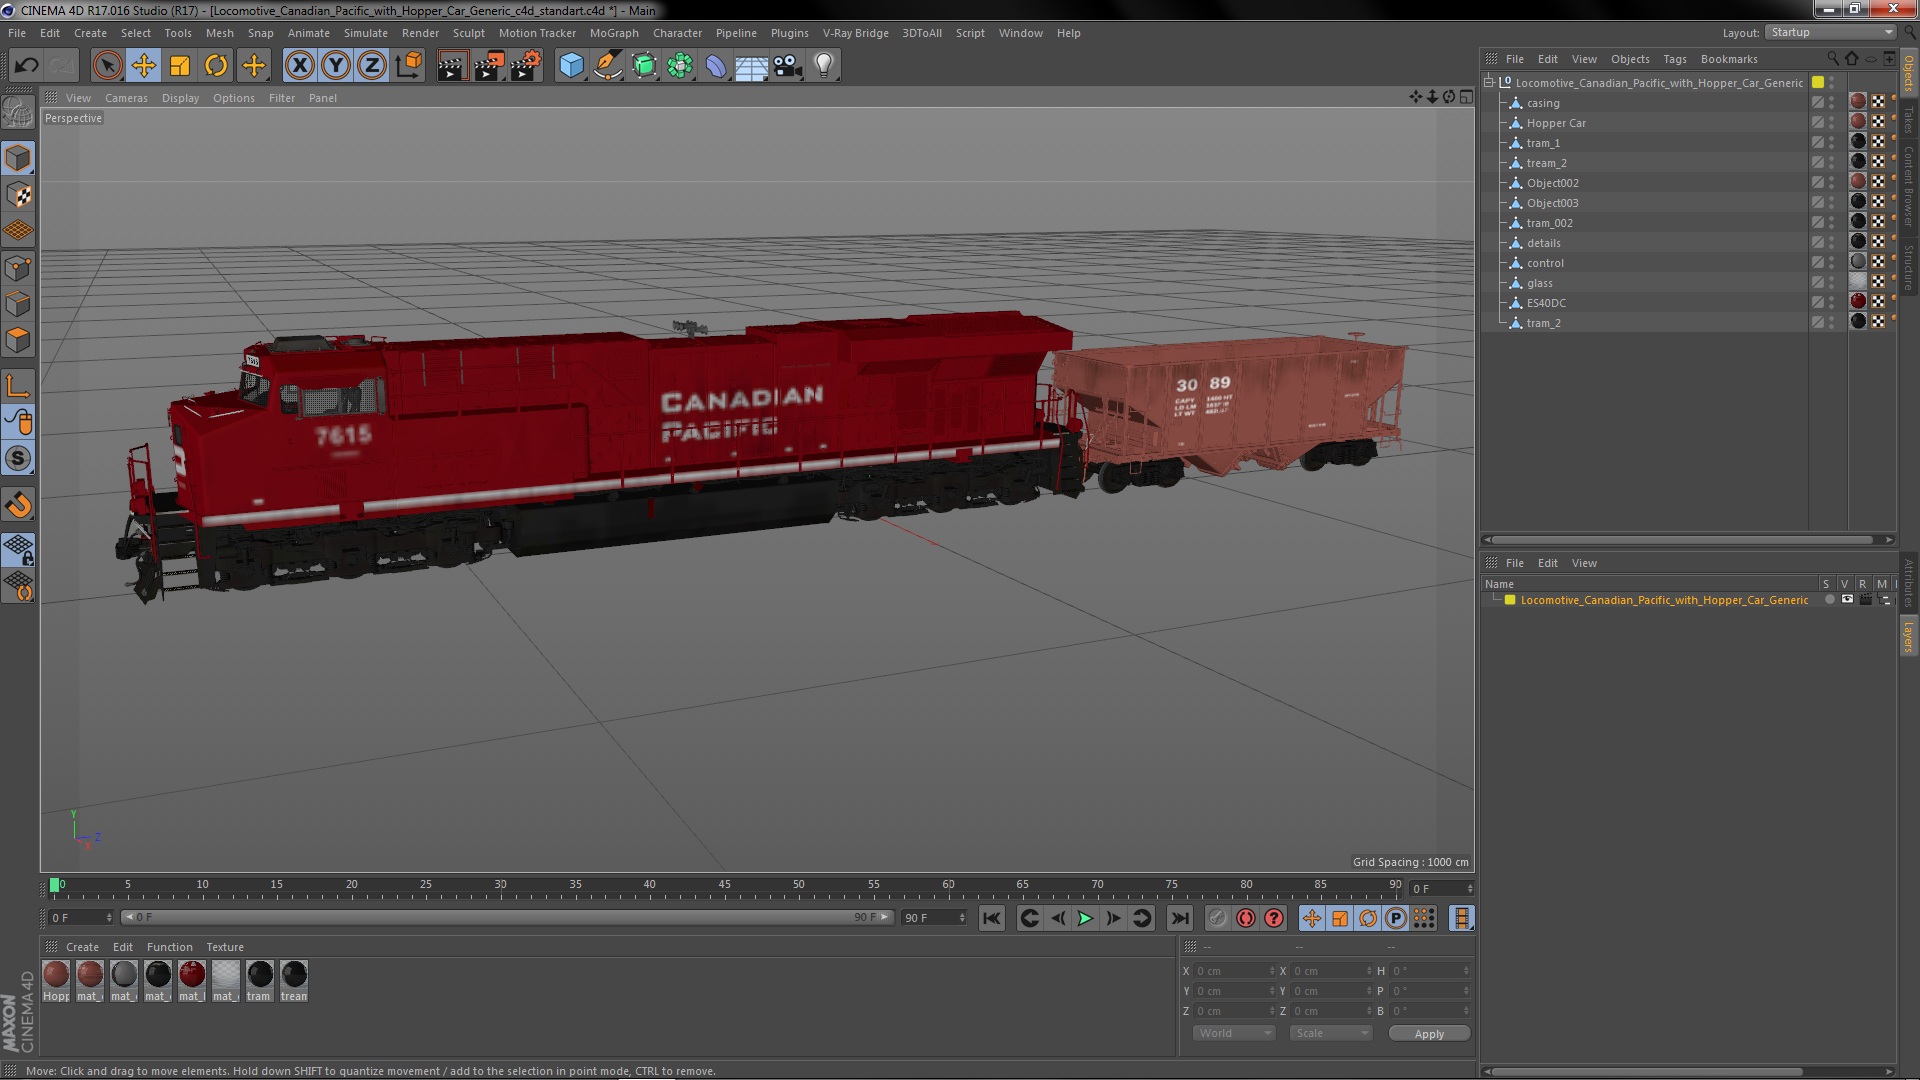This screenshot has width=1920, height=1080.
Task: Open the MoGraph menu
Action: 614,33
